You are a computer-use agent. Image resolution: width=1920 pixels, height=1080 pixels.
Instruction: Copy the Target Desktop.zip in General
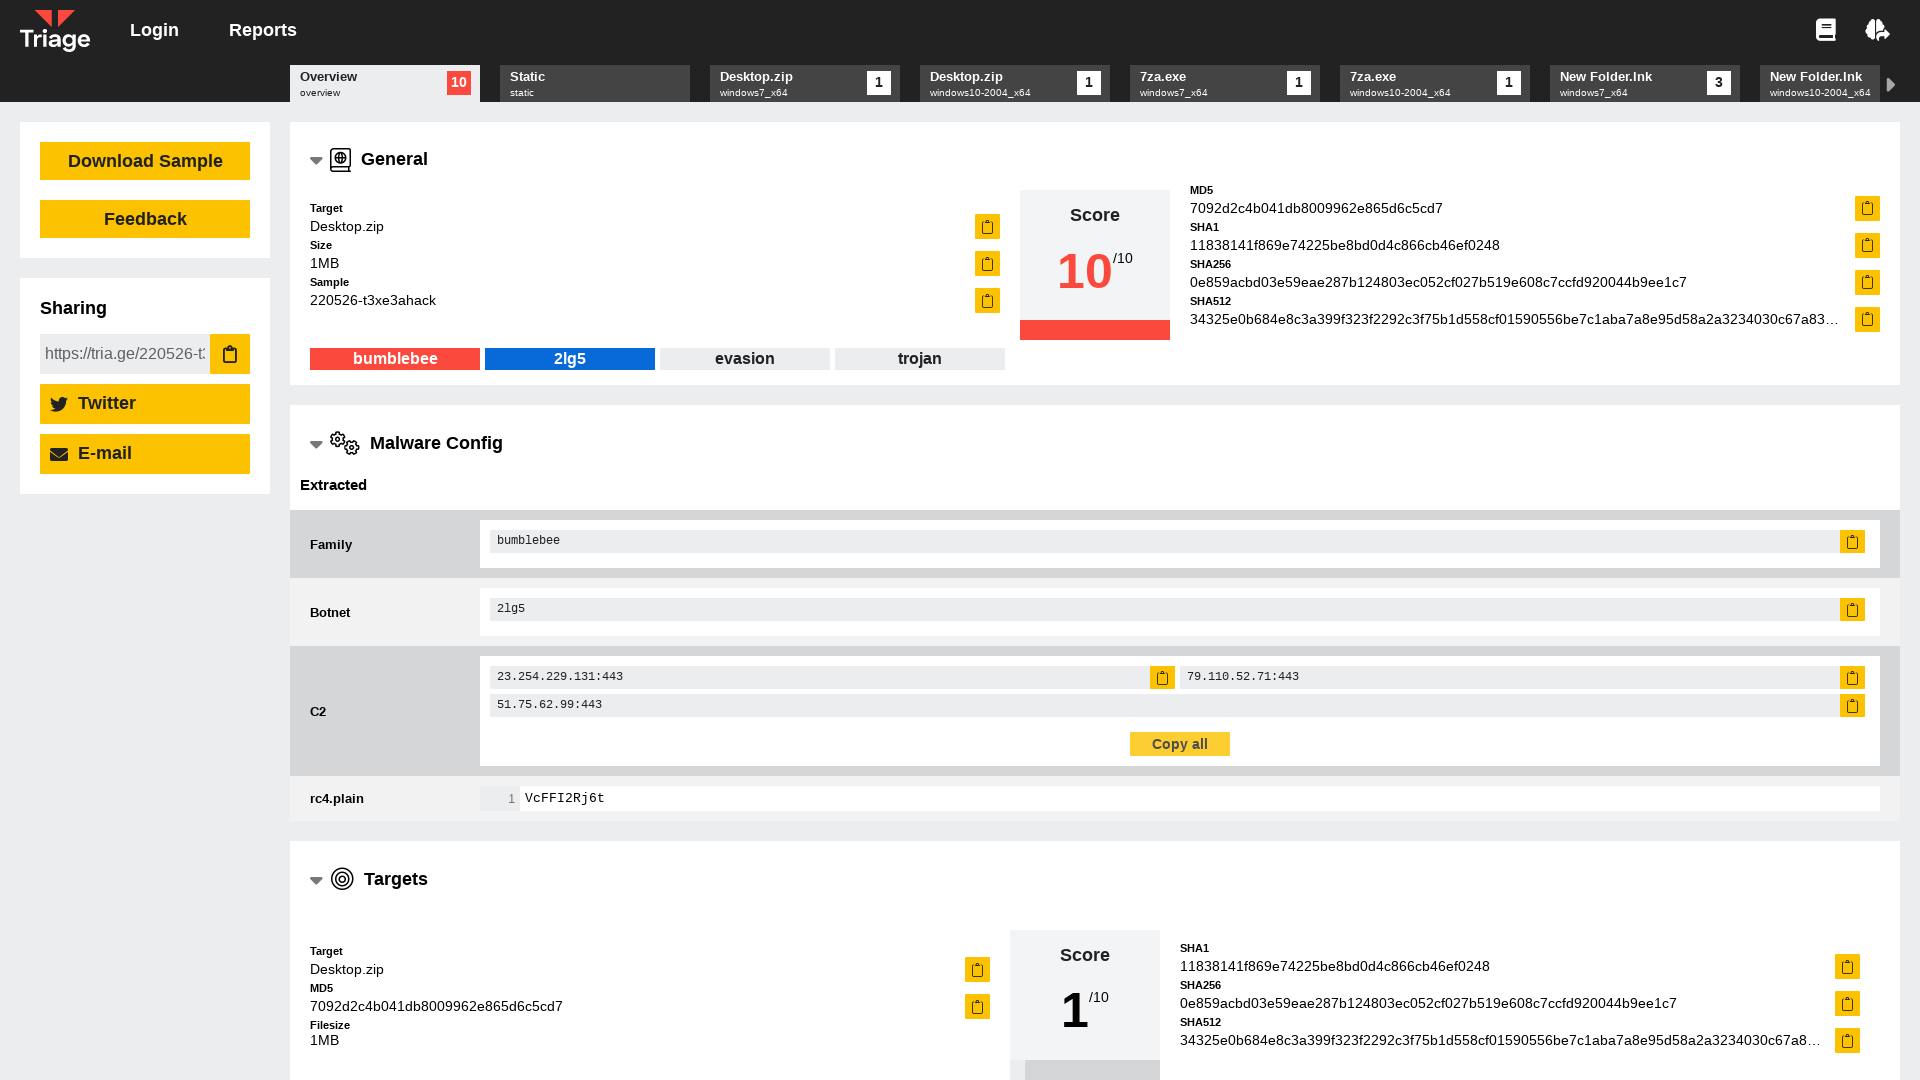[x=987, y=227]
